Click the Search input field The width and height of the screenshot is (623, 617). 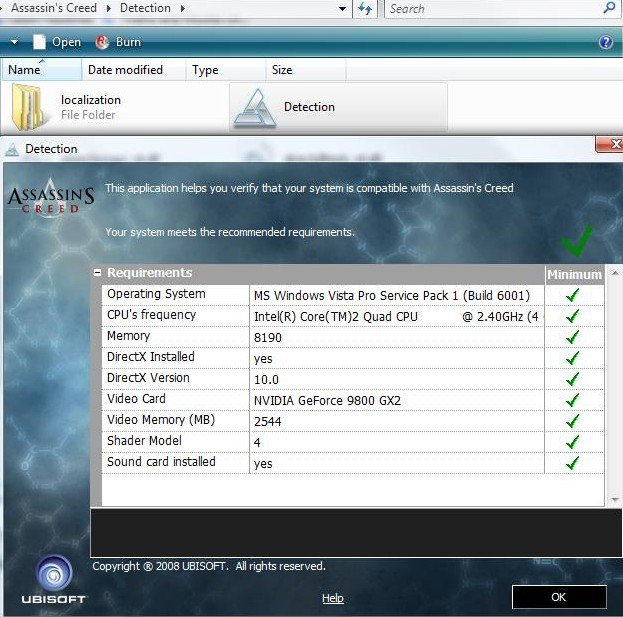pyautogui.click(x=493, y=8)
